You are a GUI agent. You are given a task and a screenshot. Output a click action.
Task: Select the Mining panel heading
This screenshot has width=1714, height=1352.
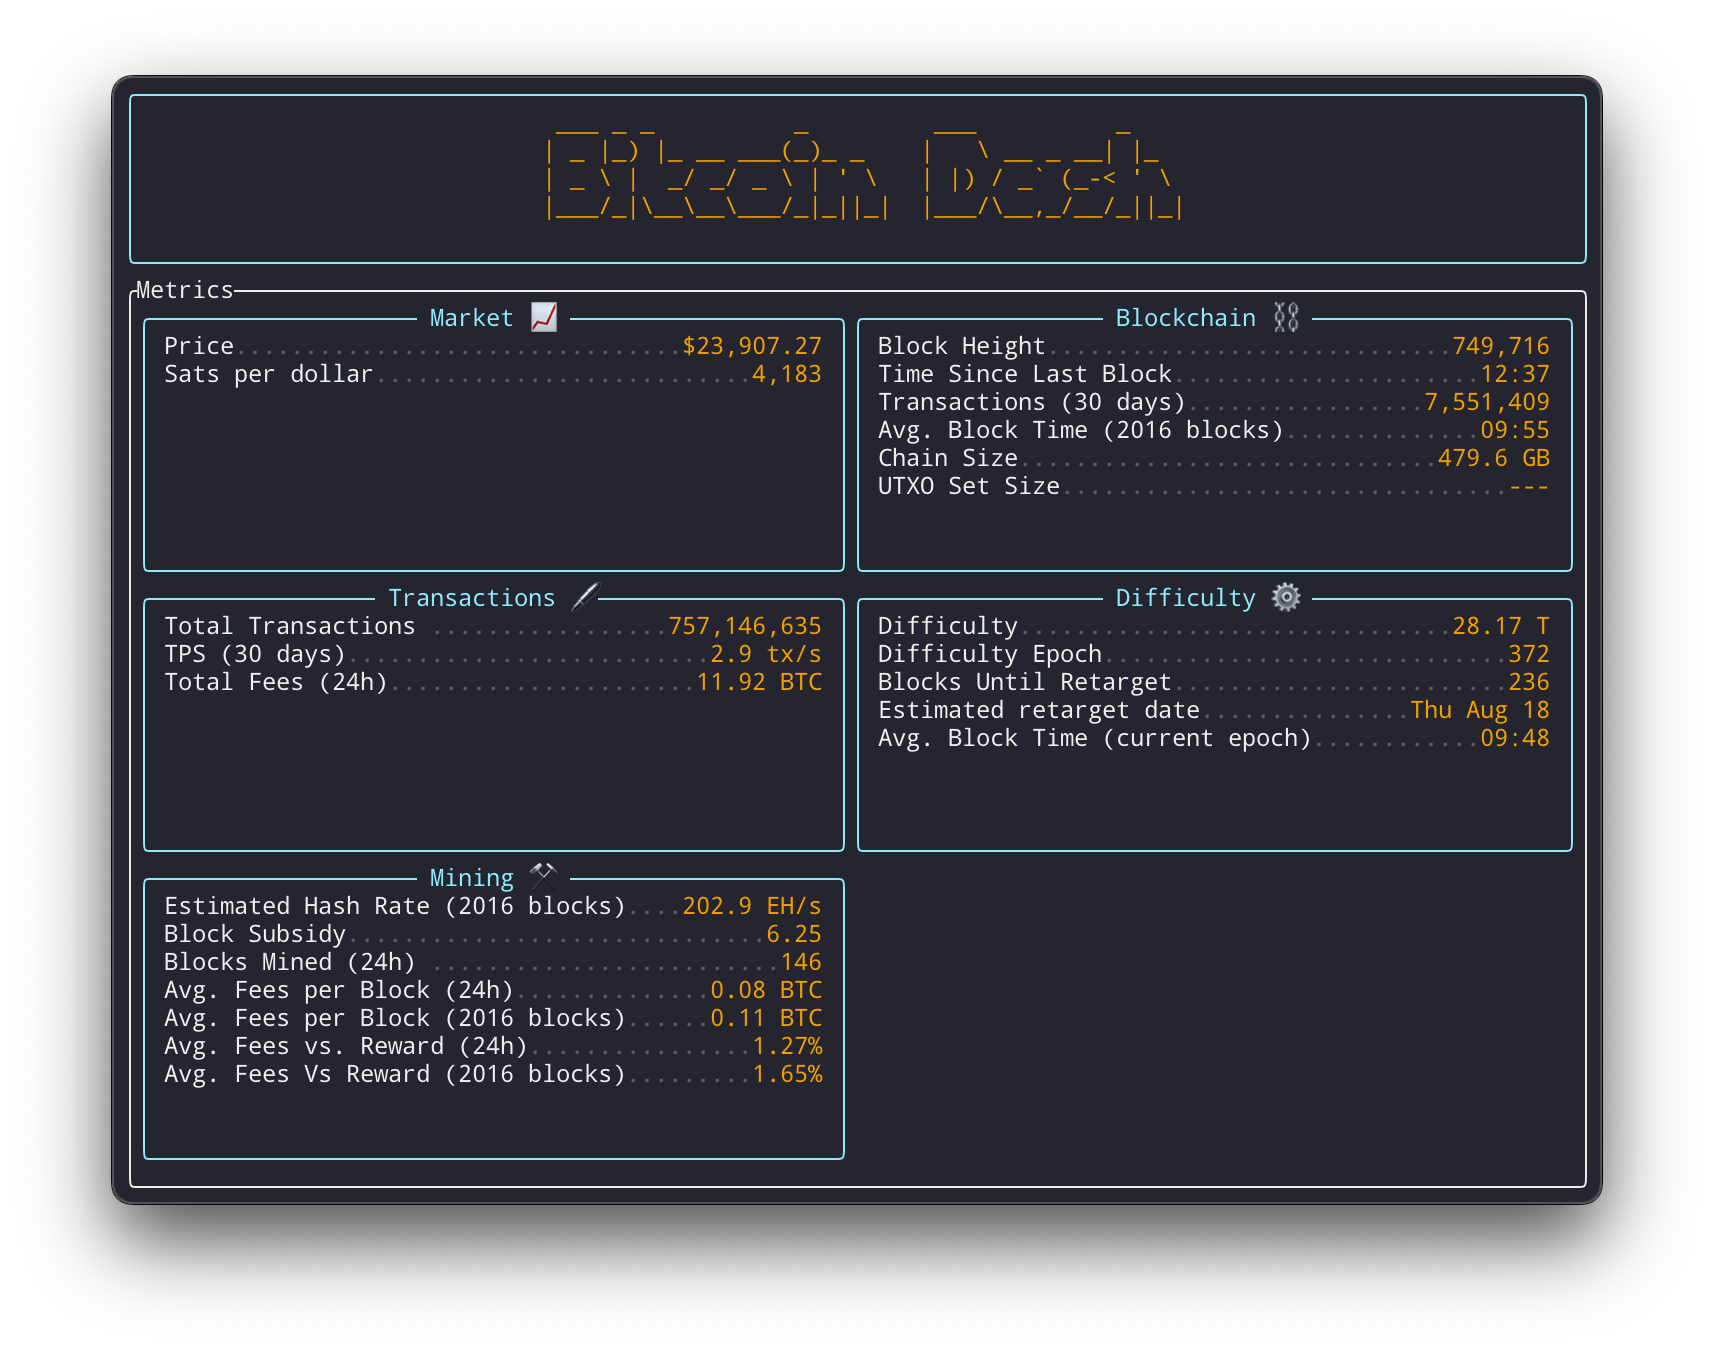471,878
